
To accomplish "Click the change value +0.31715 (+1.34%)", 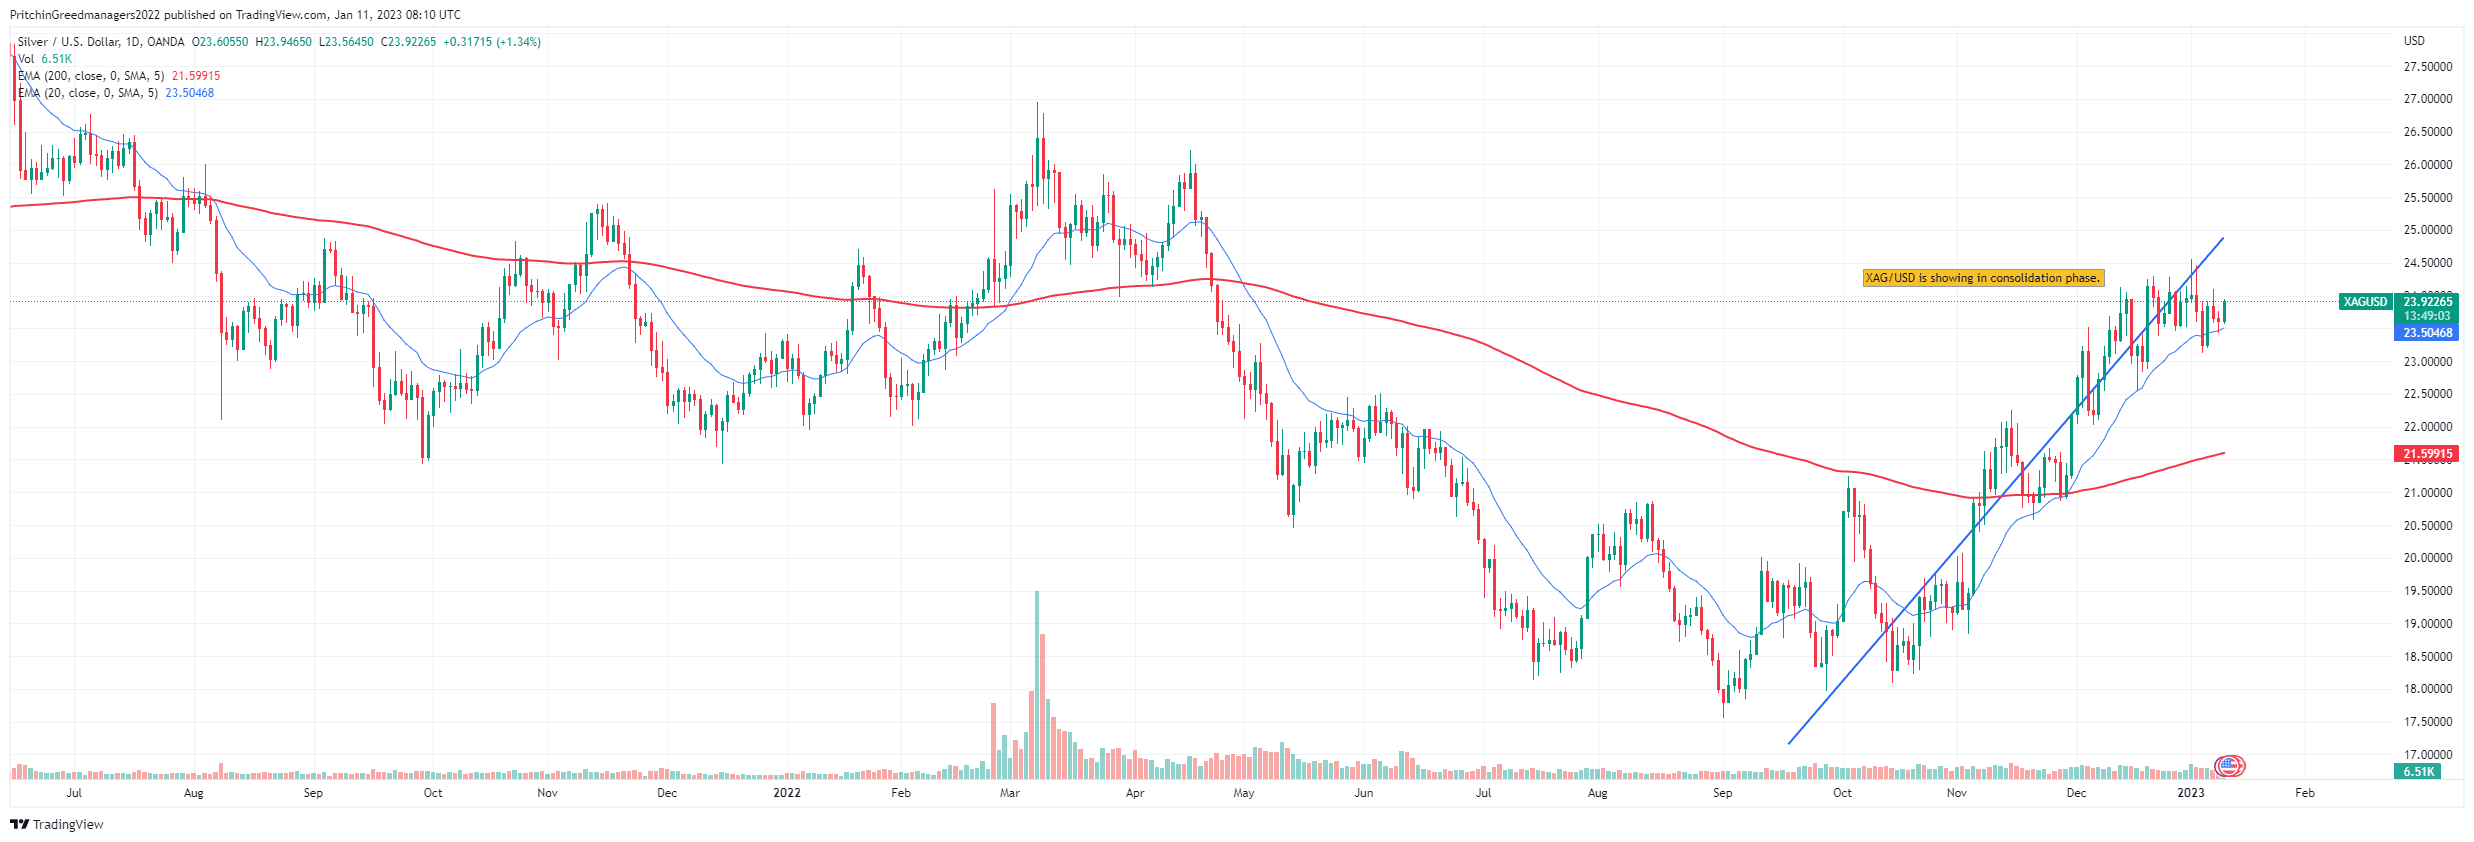I will click(x=492, y=42).
